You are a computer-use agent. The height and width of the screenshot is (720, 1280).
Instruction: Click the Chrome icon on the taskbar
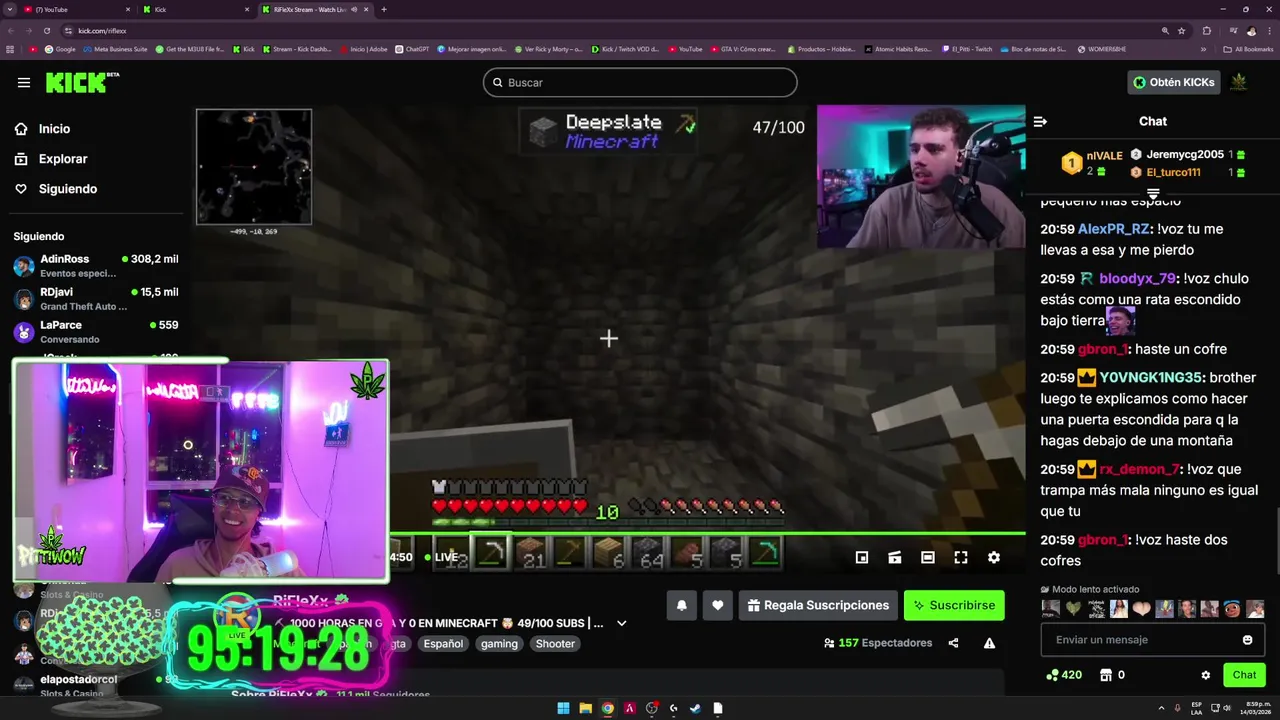pos(607,708)
